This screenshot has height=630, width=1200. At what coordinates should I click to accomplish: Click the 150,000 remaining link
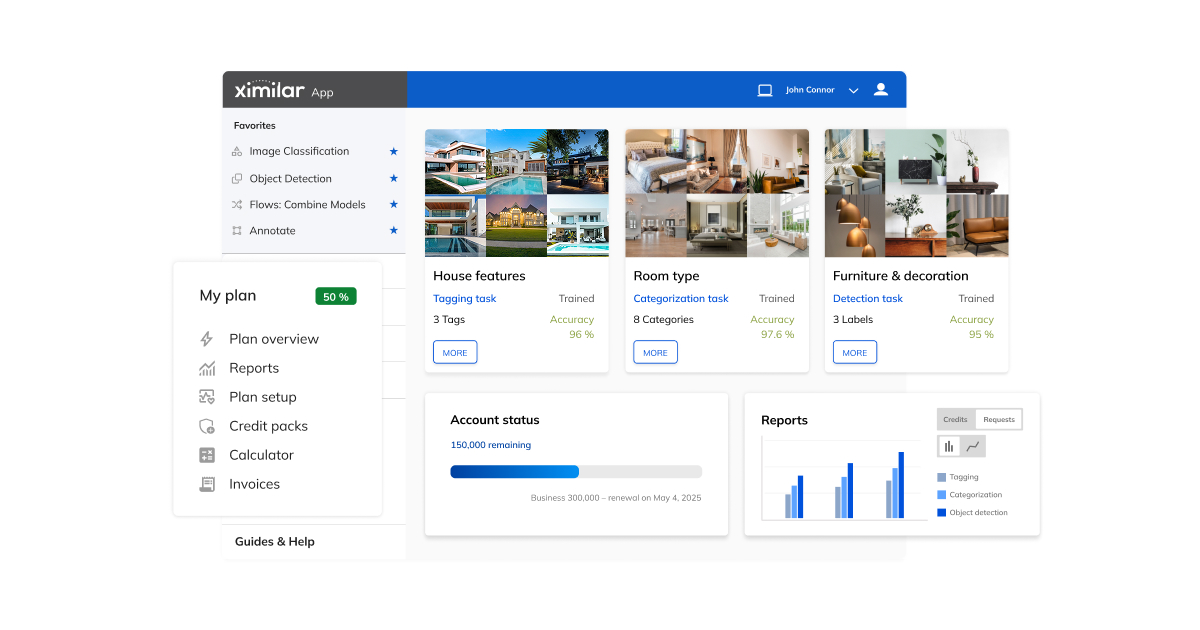tap(491, 445)
